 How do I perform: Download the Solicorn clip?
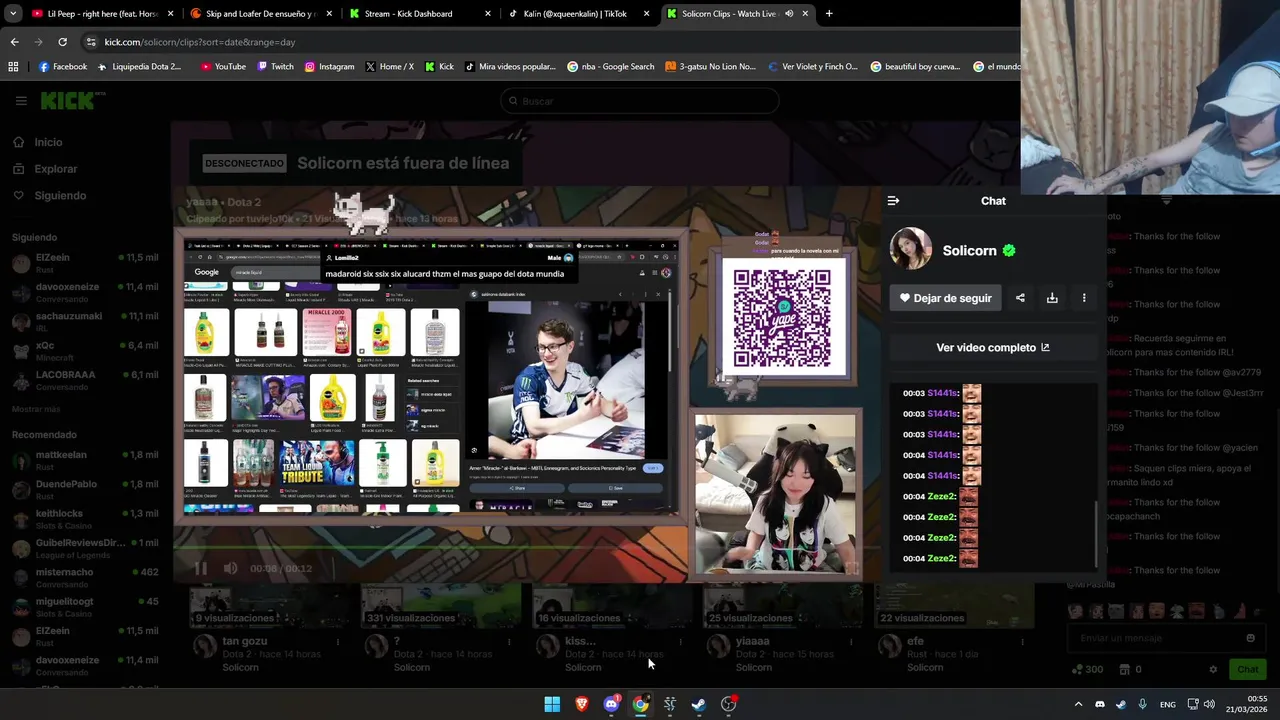(x=1052, y=298)
